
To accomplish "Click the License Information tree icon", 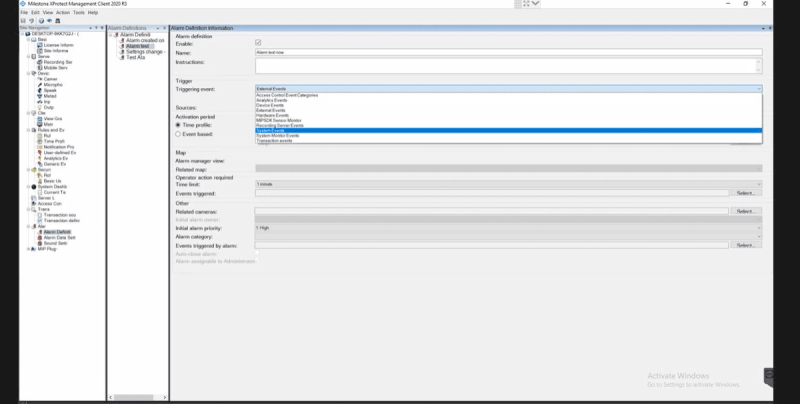I will 40,45.
